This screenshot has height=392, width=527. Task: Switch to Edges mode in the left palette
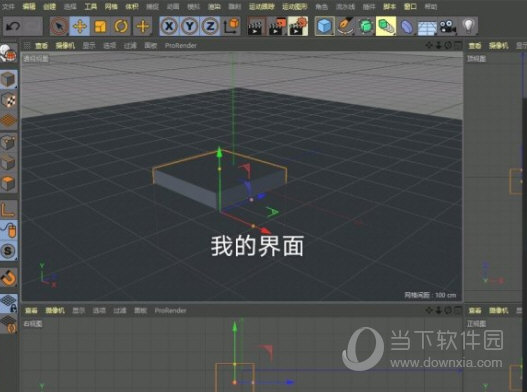coord(8,163)
